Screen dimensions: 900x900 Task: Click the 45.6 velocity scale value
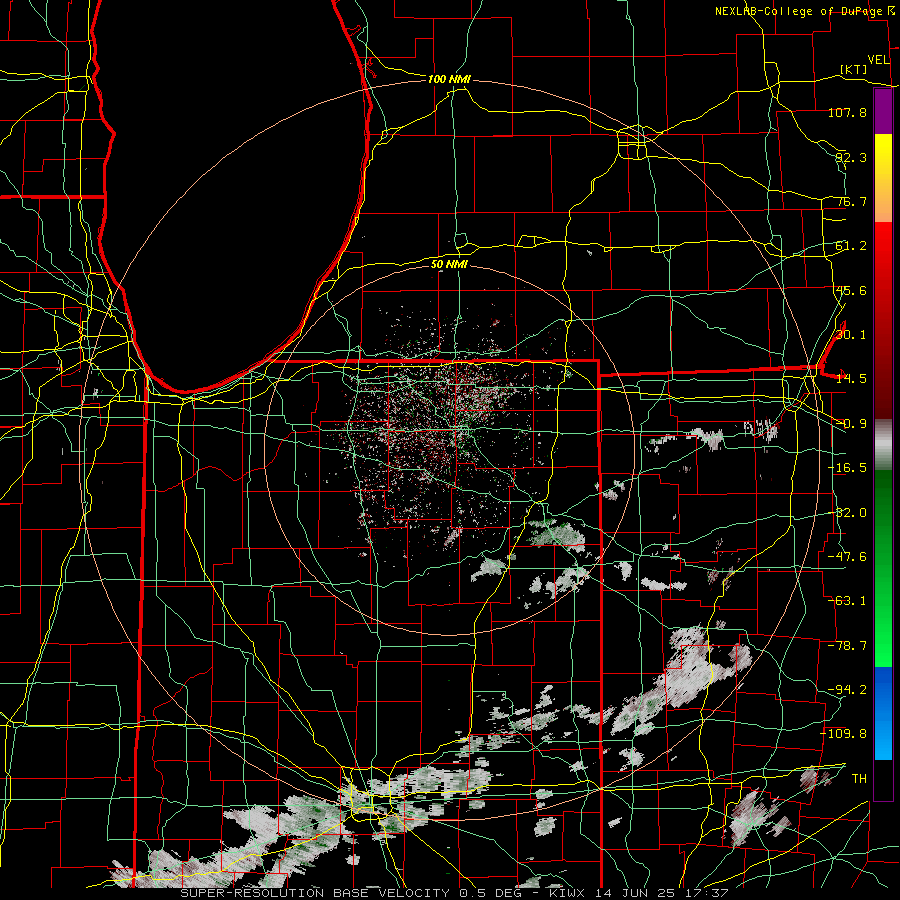coord(851,290)
